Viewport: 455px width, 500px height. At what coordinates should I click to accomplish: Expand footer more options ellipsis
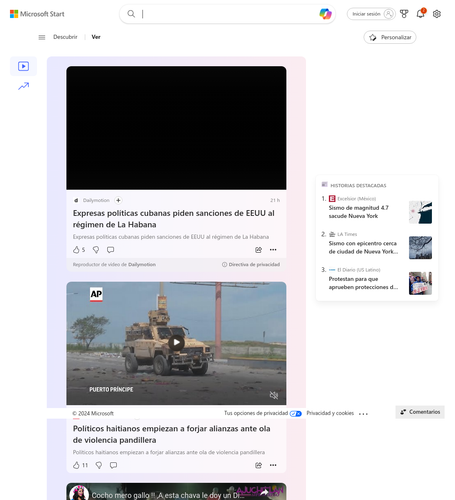pos(363,414)
